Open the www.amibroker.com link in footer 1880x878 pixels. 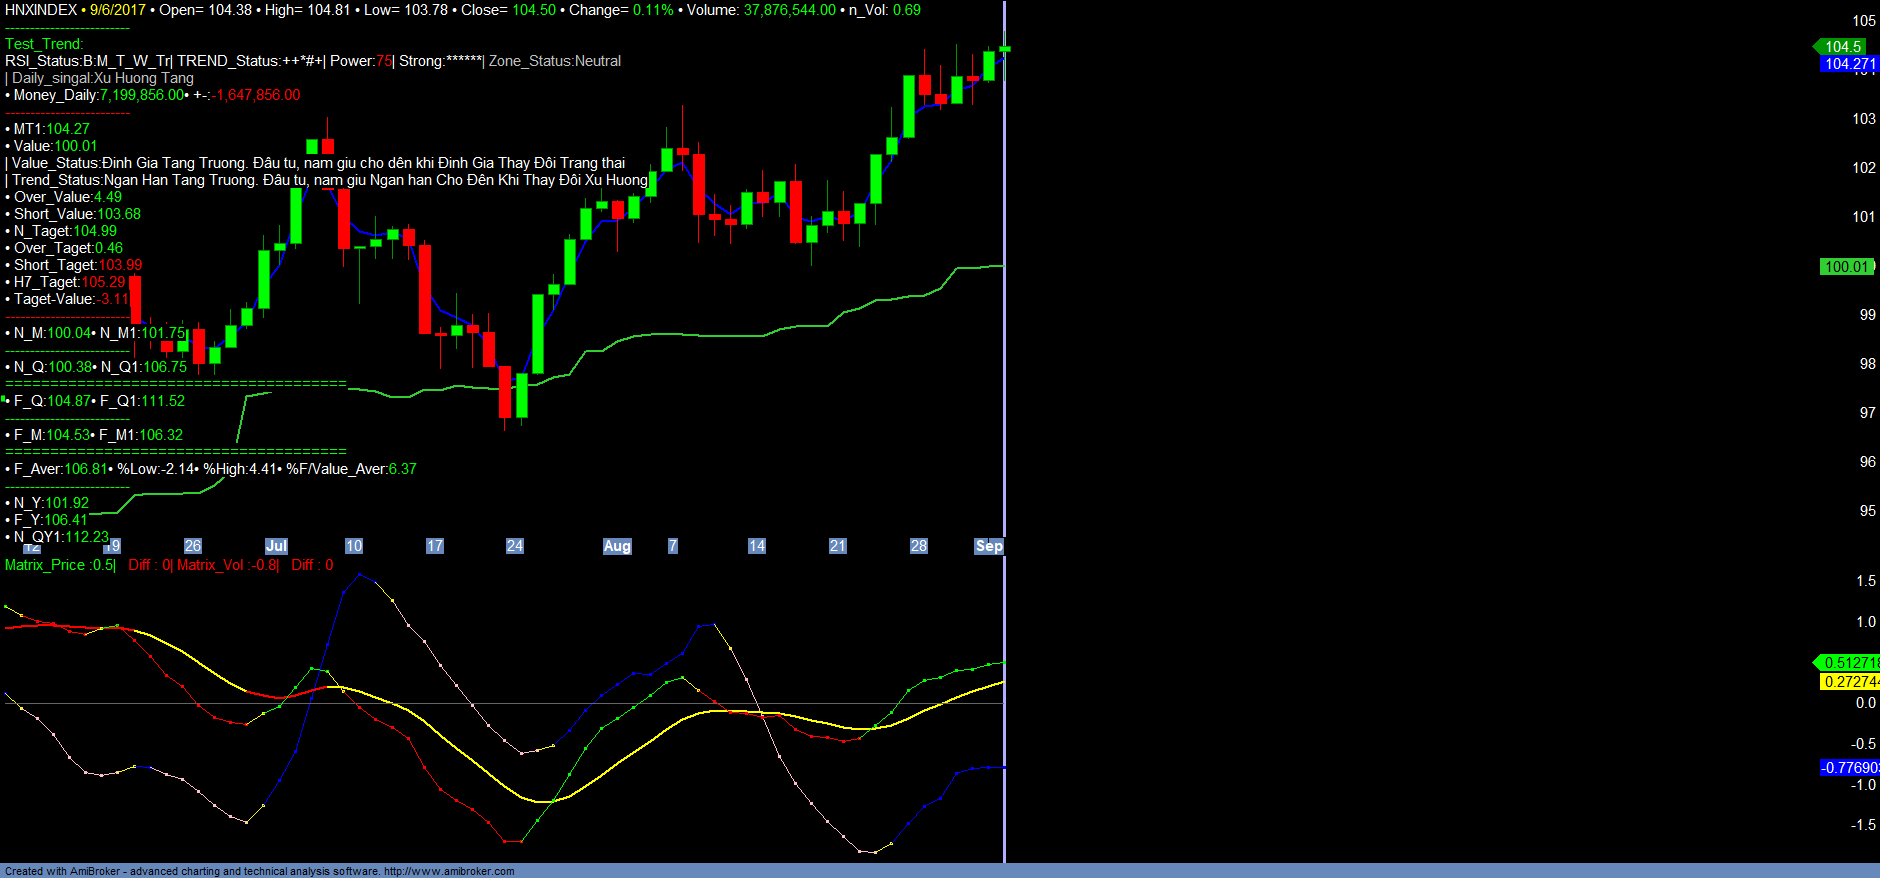pyautogui.click(x=449, y=871)
